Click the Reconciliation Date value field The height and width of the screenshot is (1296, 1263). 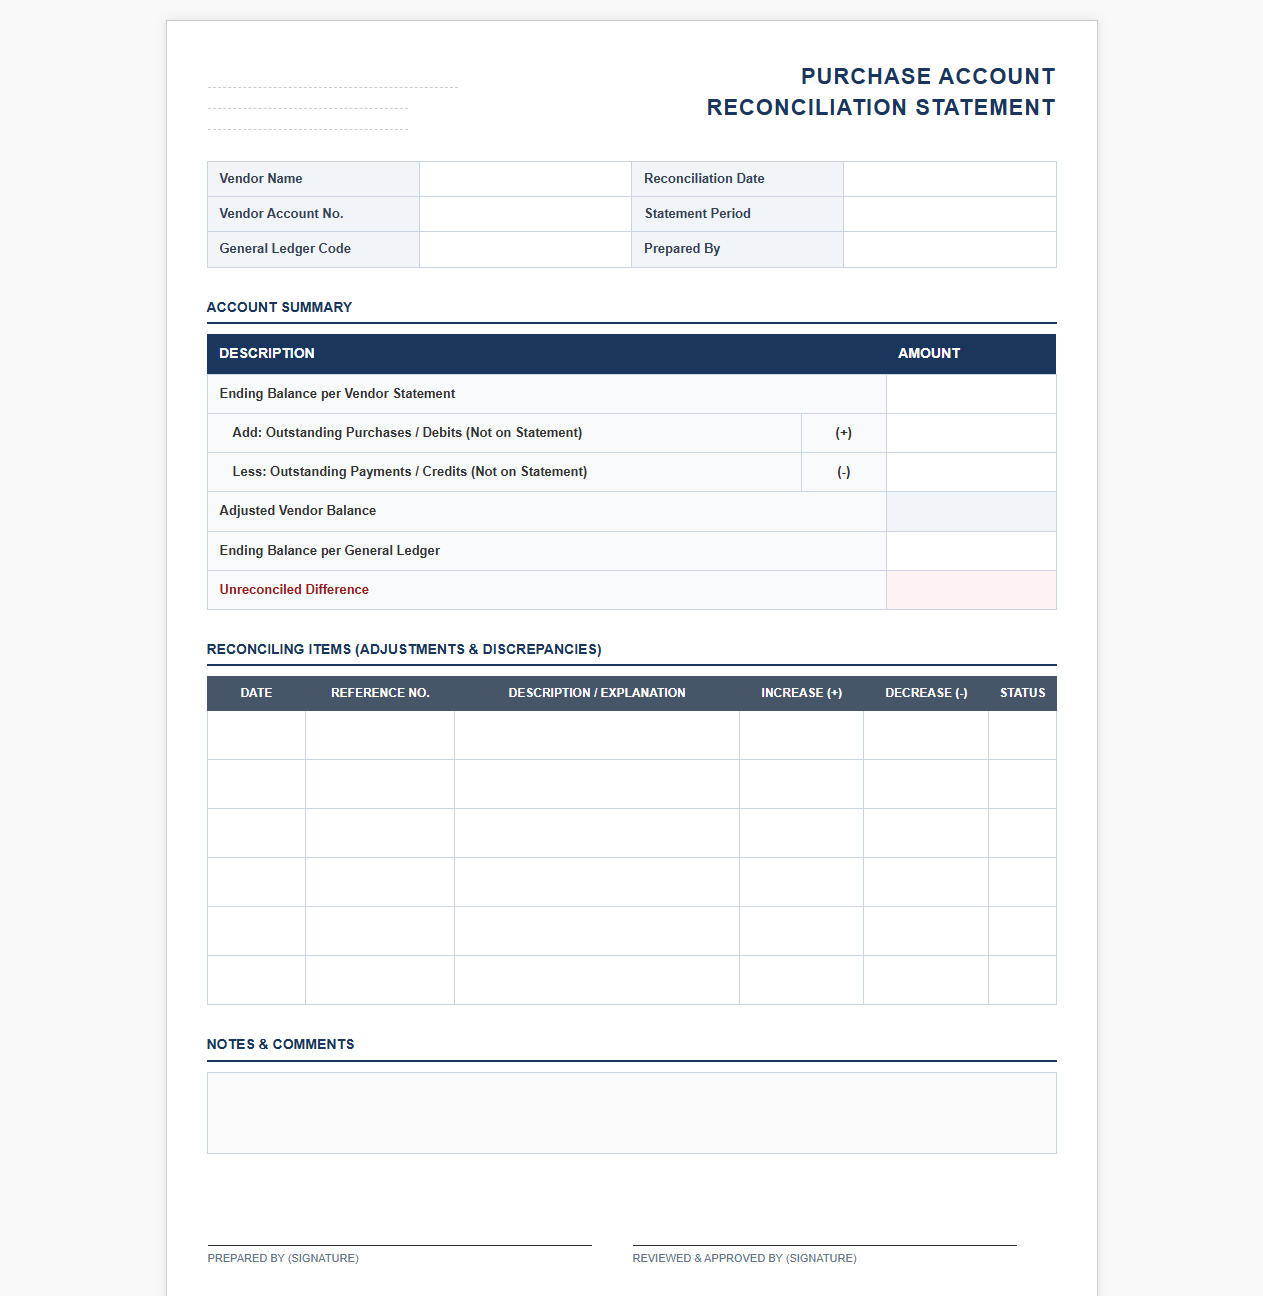[x=950, y=179]
